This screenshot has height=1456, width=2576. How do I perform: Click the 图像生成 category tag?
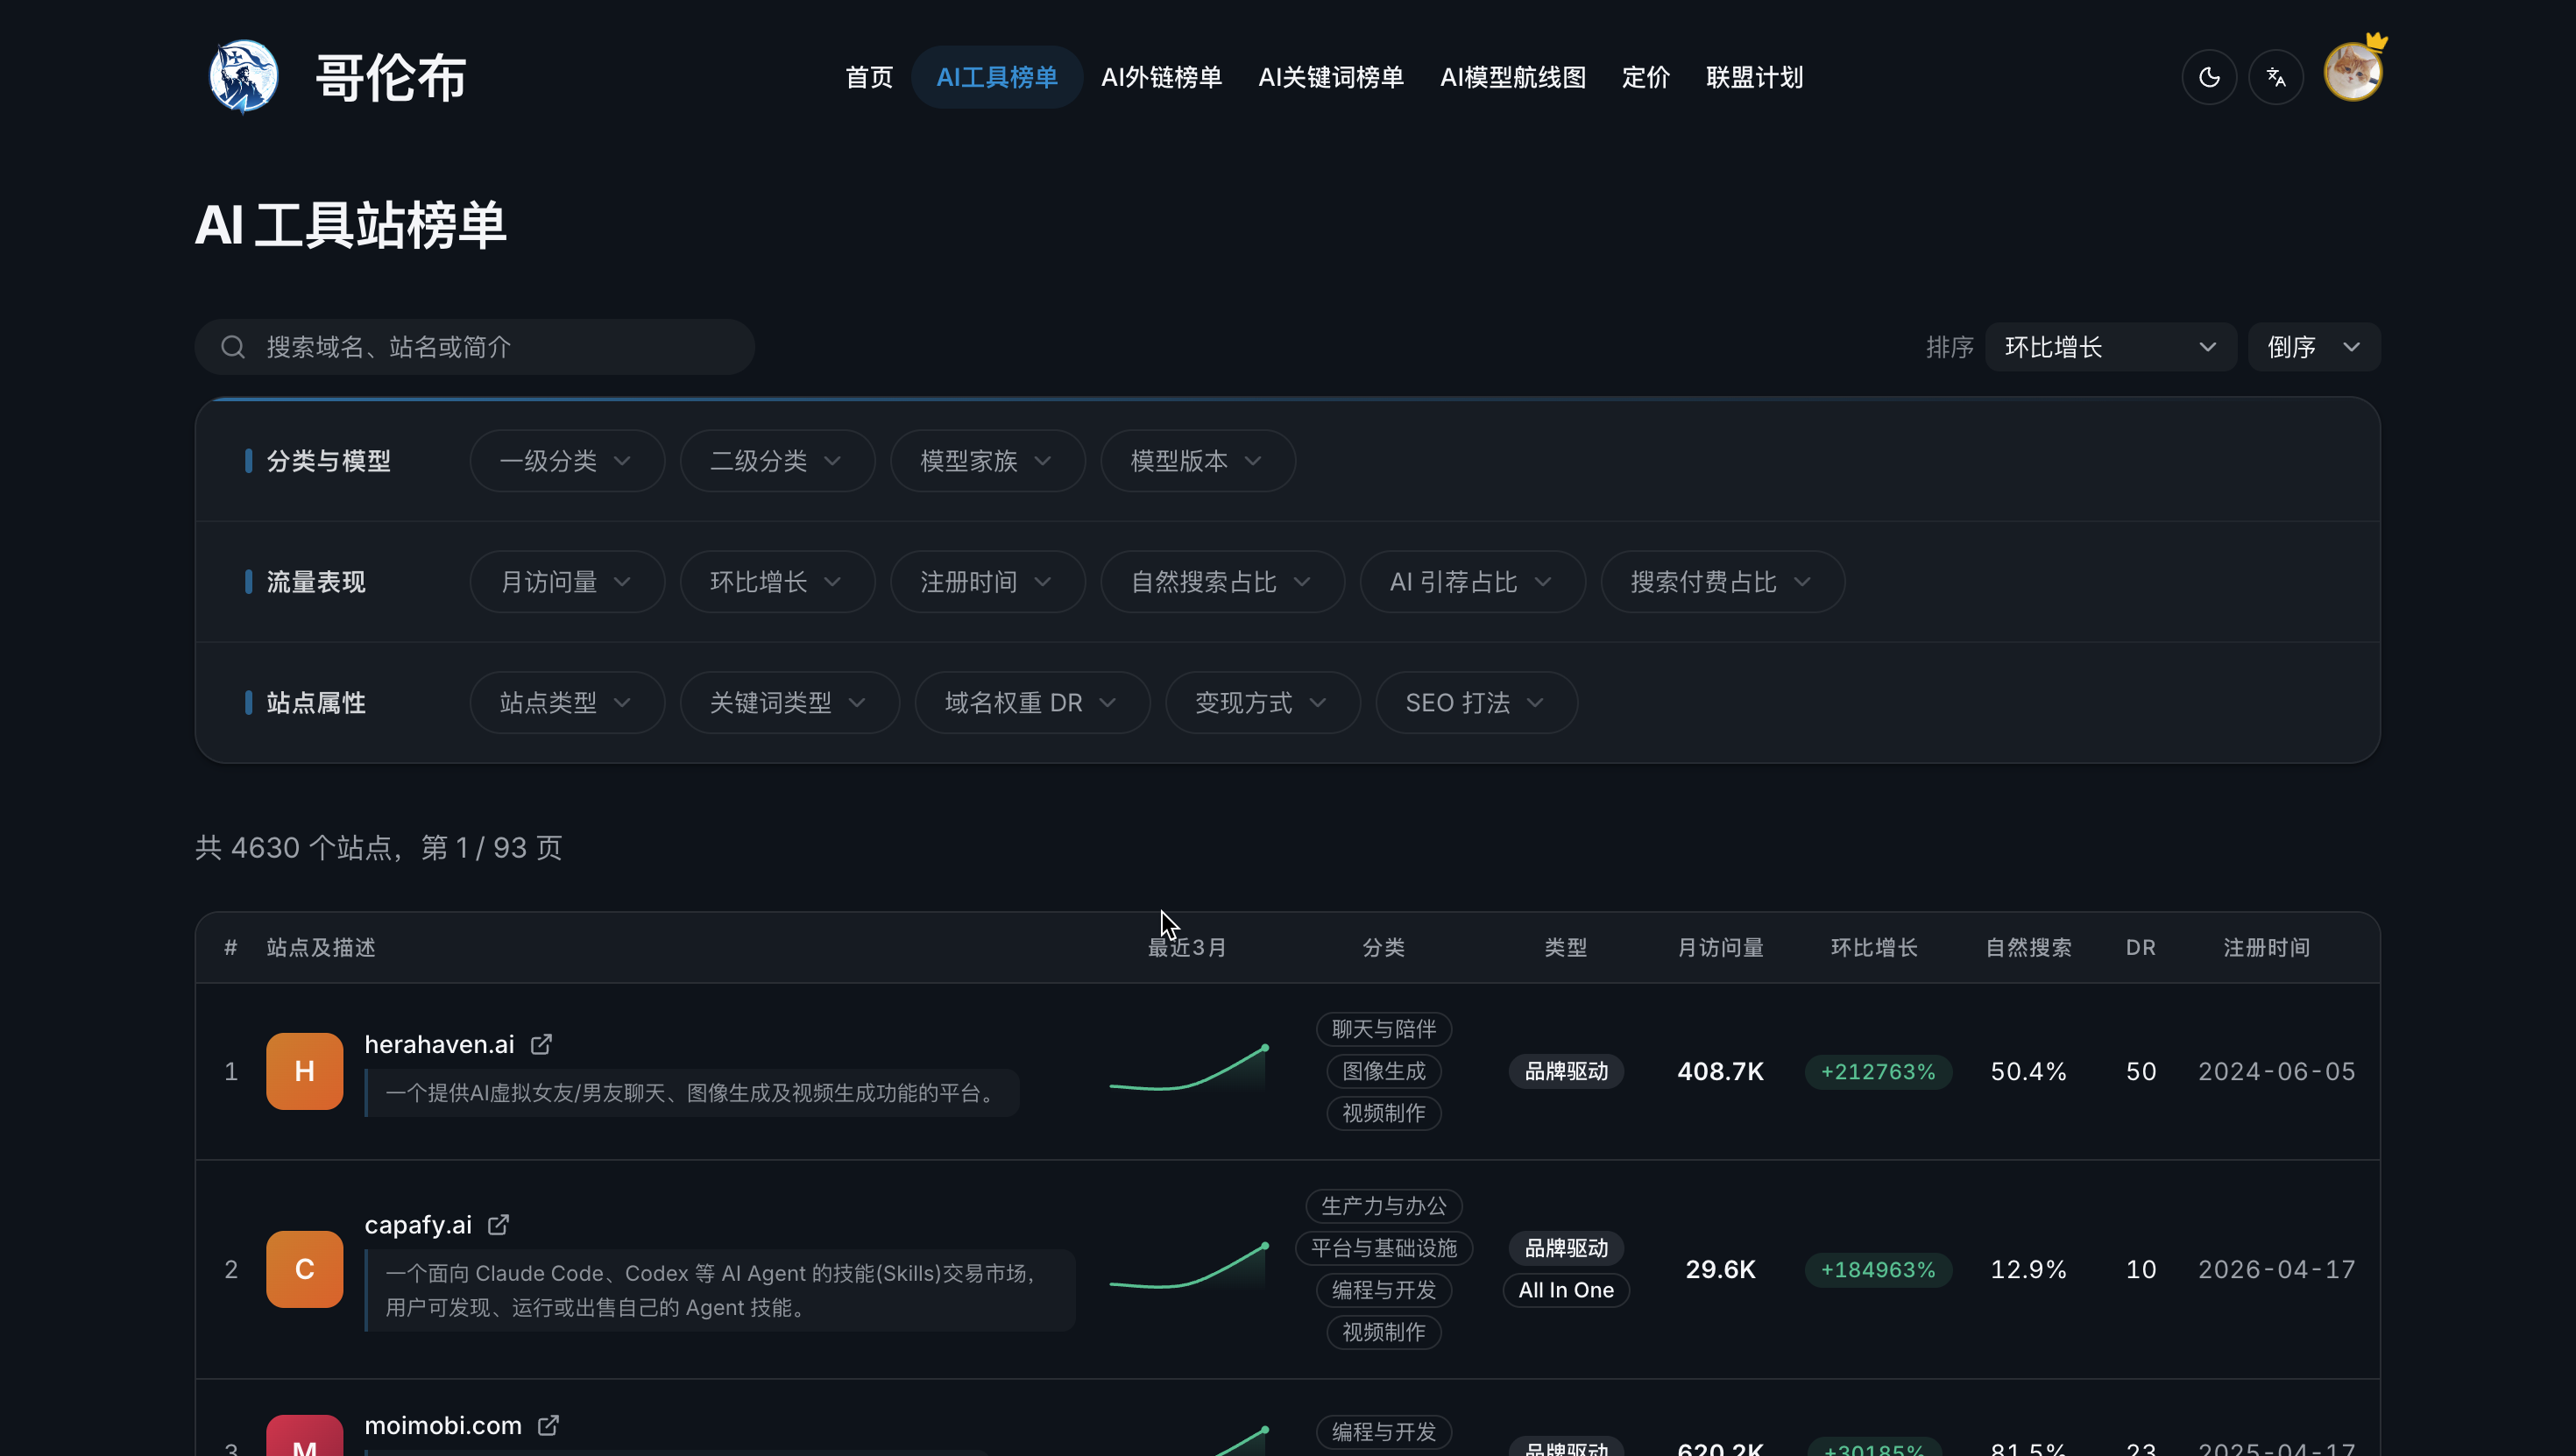point(1384,1071)
